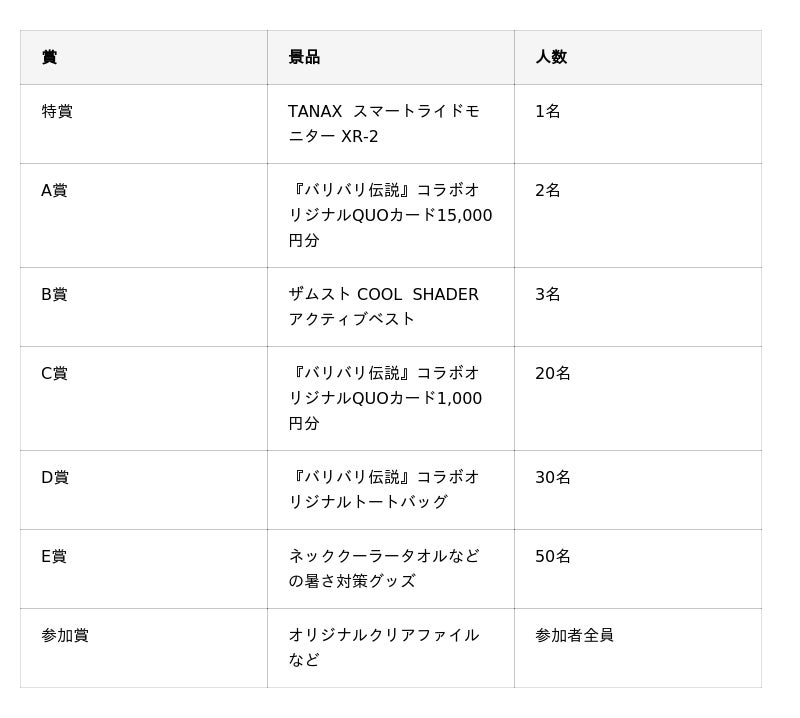This screenshot has height=718, width=800.
Task: Click the 人数 column header
Action: (x=638, y=57)
